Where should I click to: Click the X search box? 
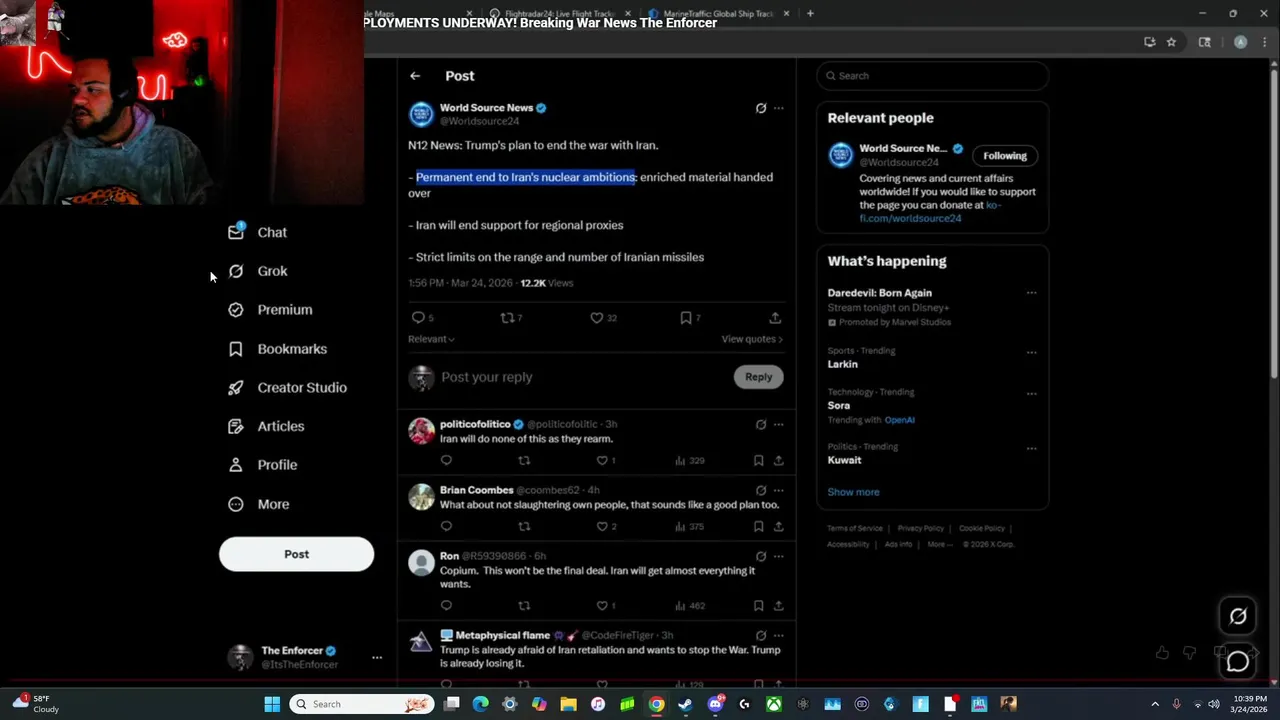(932, 76)
